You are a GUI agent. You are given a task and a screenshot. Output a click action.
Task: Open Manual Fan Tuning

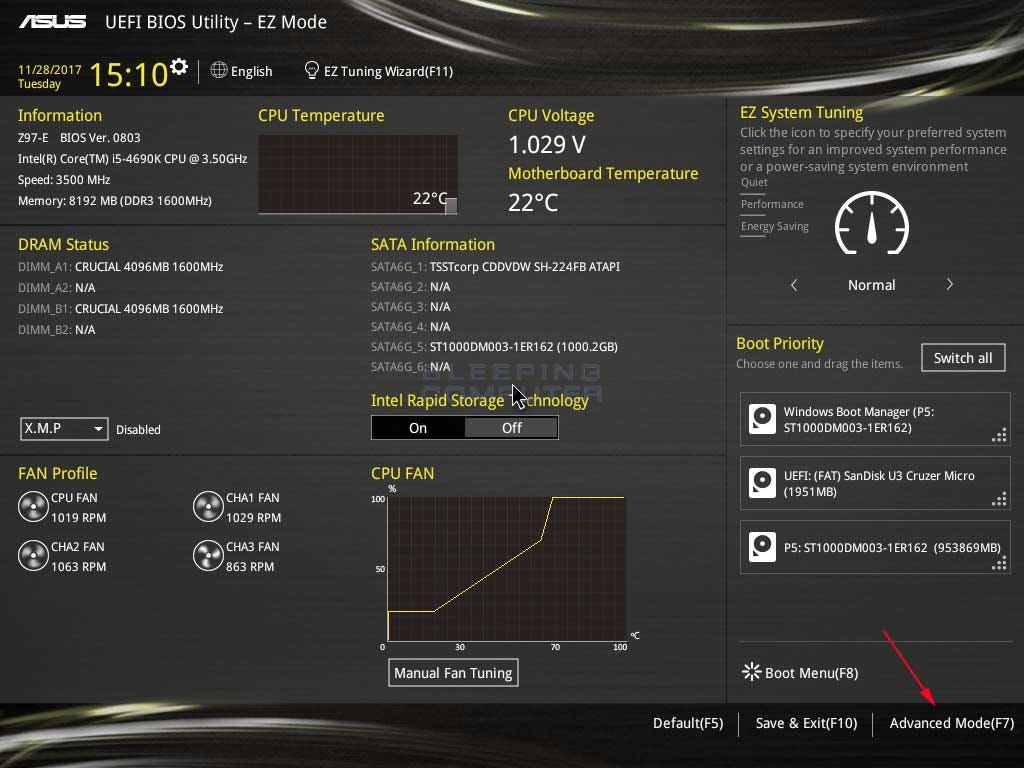[x=453, y=672]
